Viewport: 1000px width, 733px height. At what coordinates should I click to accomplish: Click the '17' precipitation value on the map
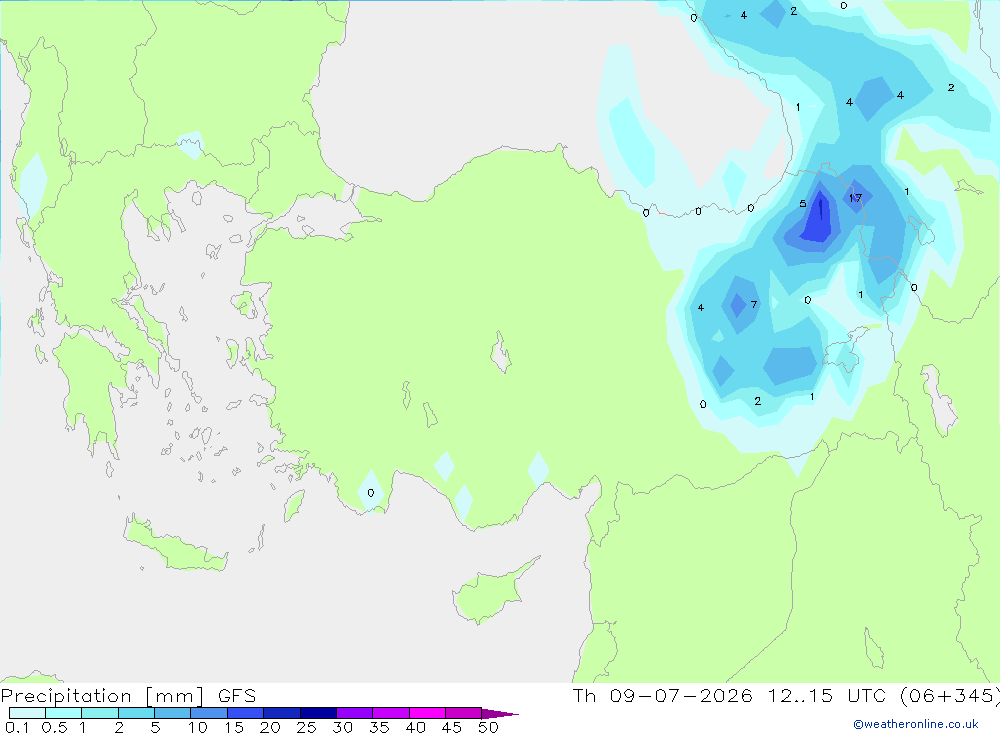point(855,198)
